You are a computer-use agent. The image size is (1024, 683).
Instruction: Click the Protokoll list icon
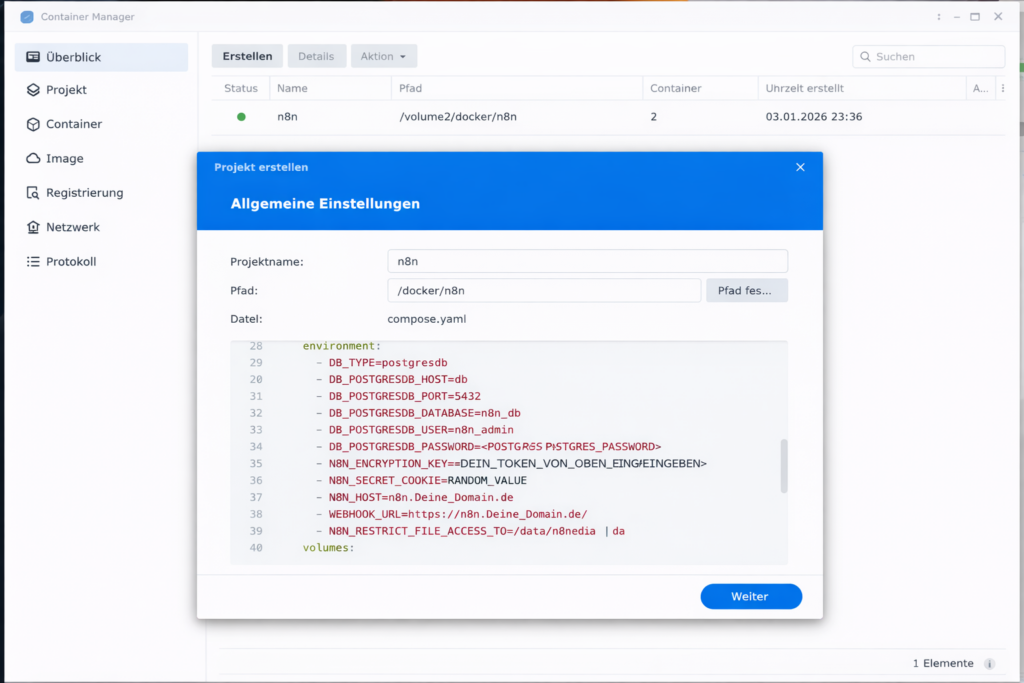(x=33, y=262)
